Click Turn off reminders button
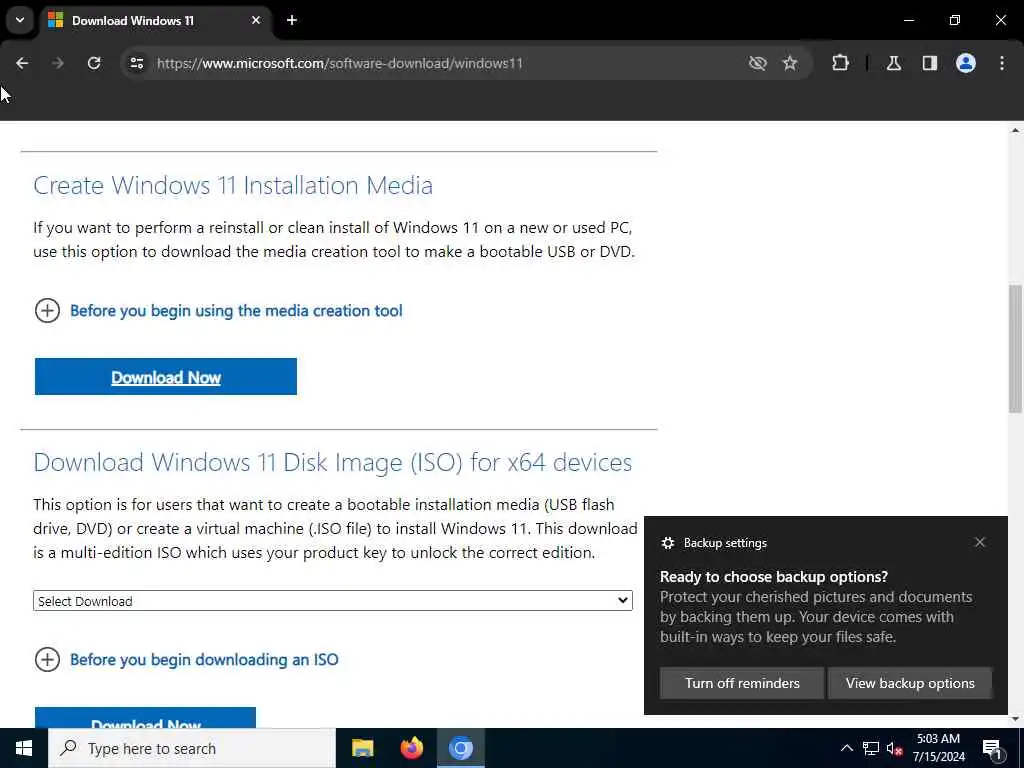Screen dimensions: 1024x768 pyautogui.click(x=742, y=683)
